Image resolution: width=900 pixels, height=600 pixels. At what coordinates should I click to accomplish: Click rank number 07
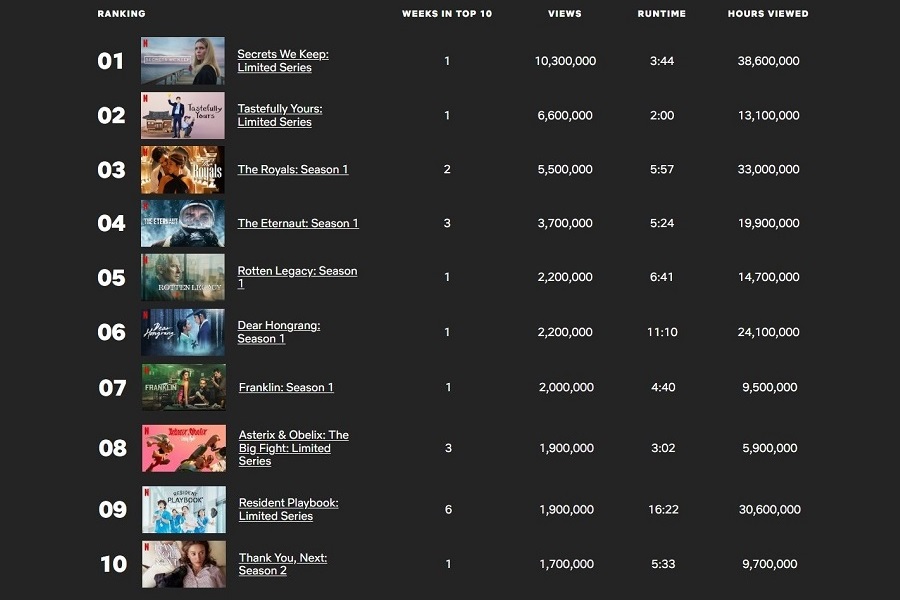[112, 388]
